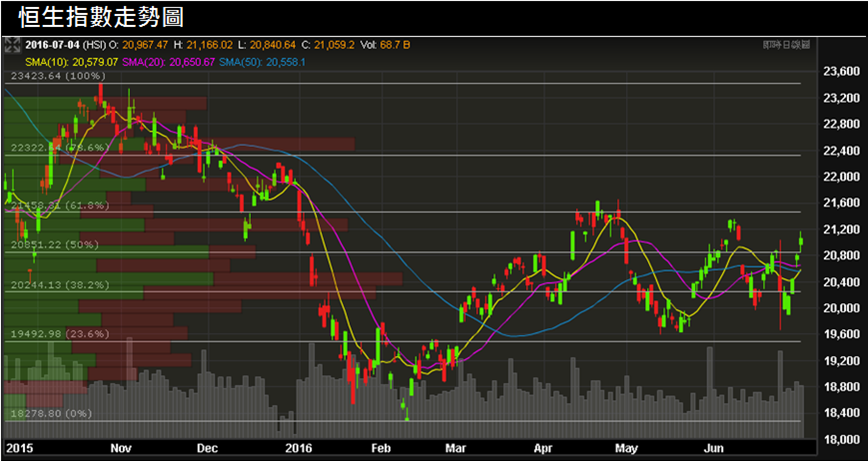Click the (61.8%) Fibonacci level label
Viewport: 868px width, 461px height.
click(x=87, y=205)
